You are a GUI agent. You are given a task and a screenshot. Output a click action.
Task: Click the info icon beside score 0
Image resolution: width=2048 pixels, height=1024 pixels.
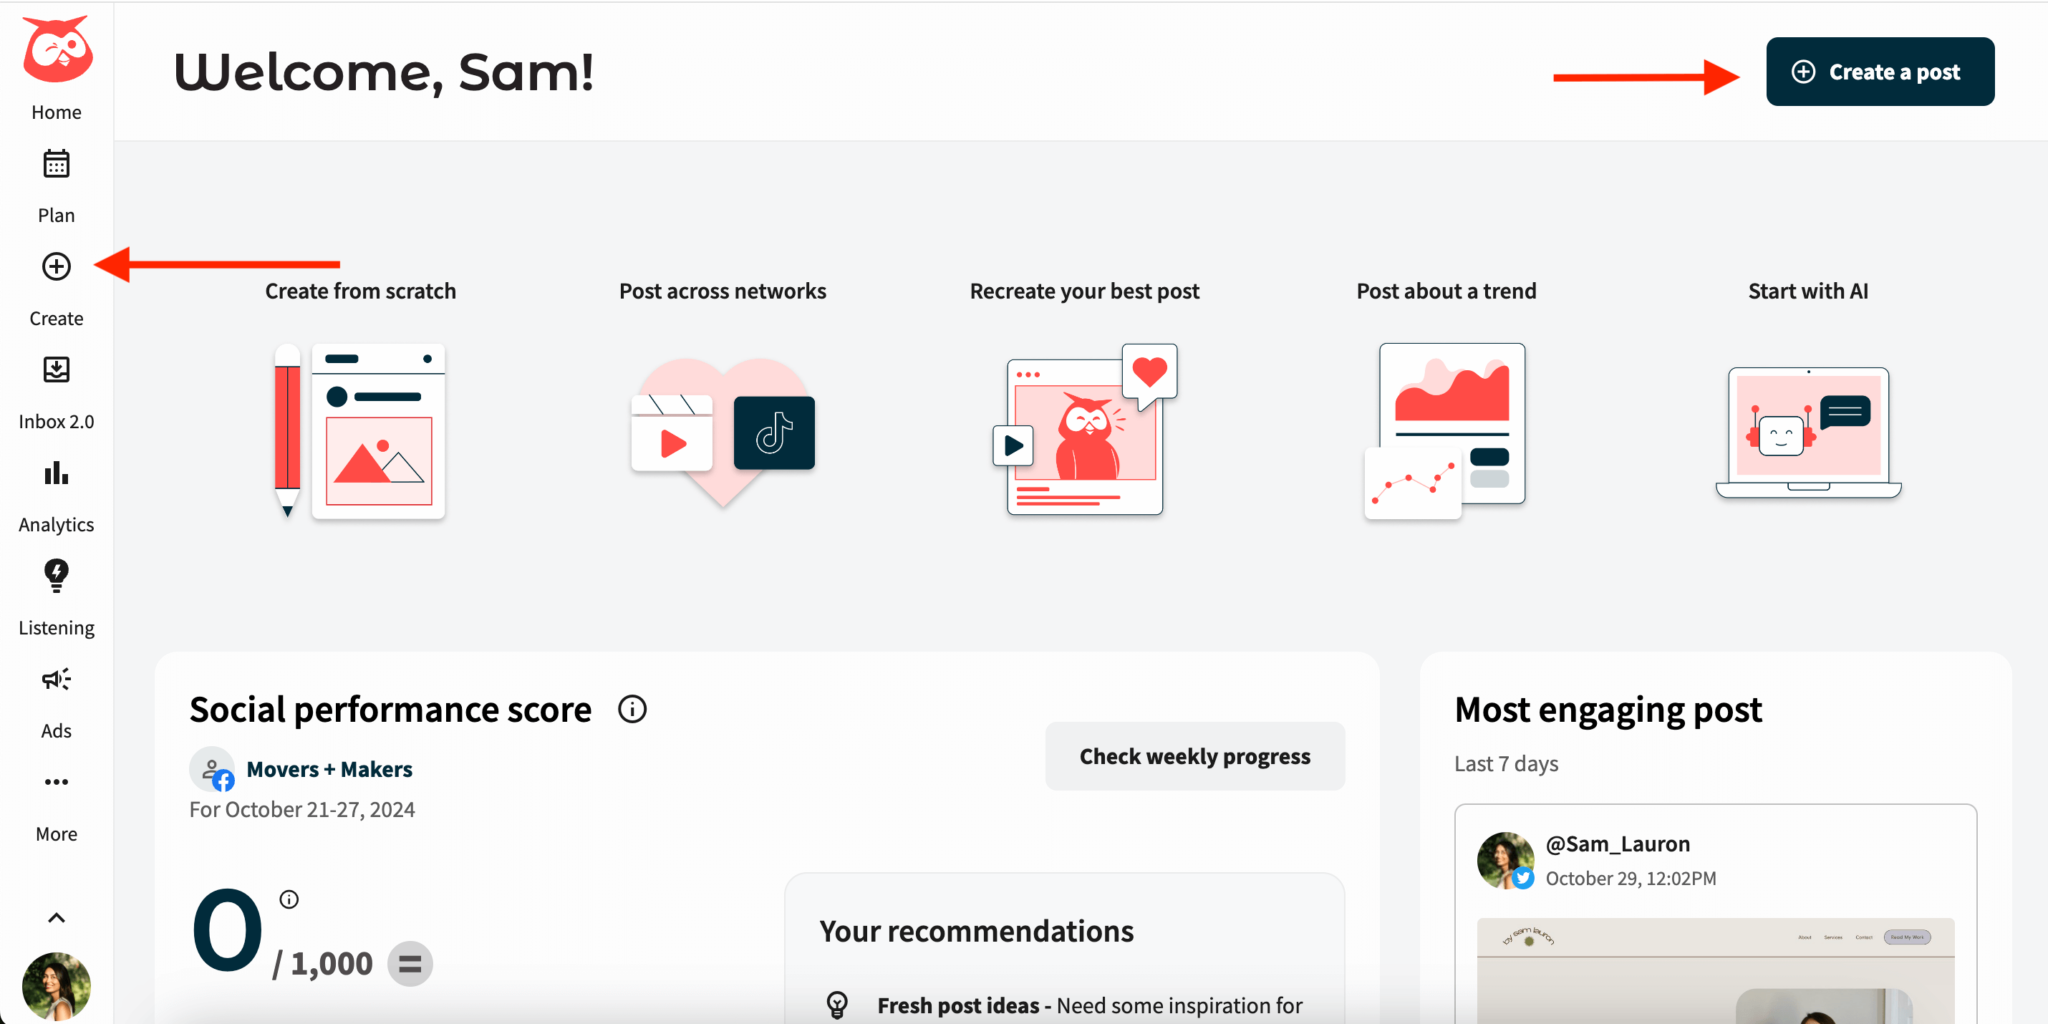289,899
